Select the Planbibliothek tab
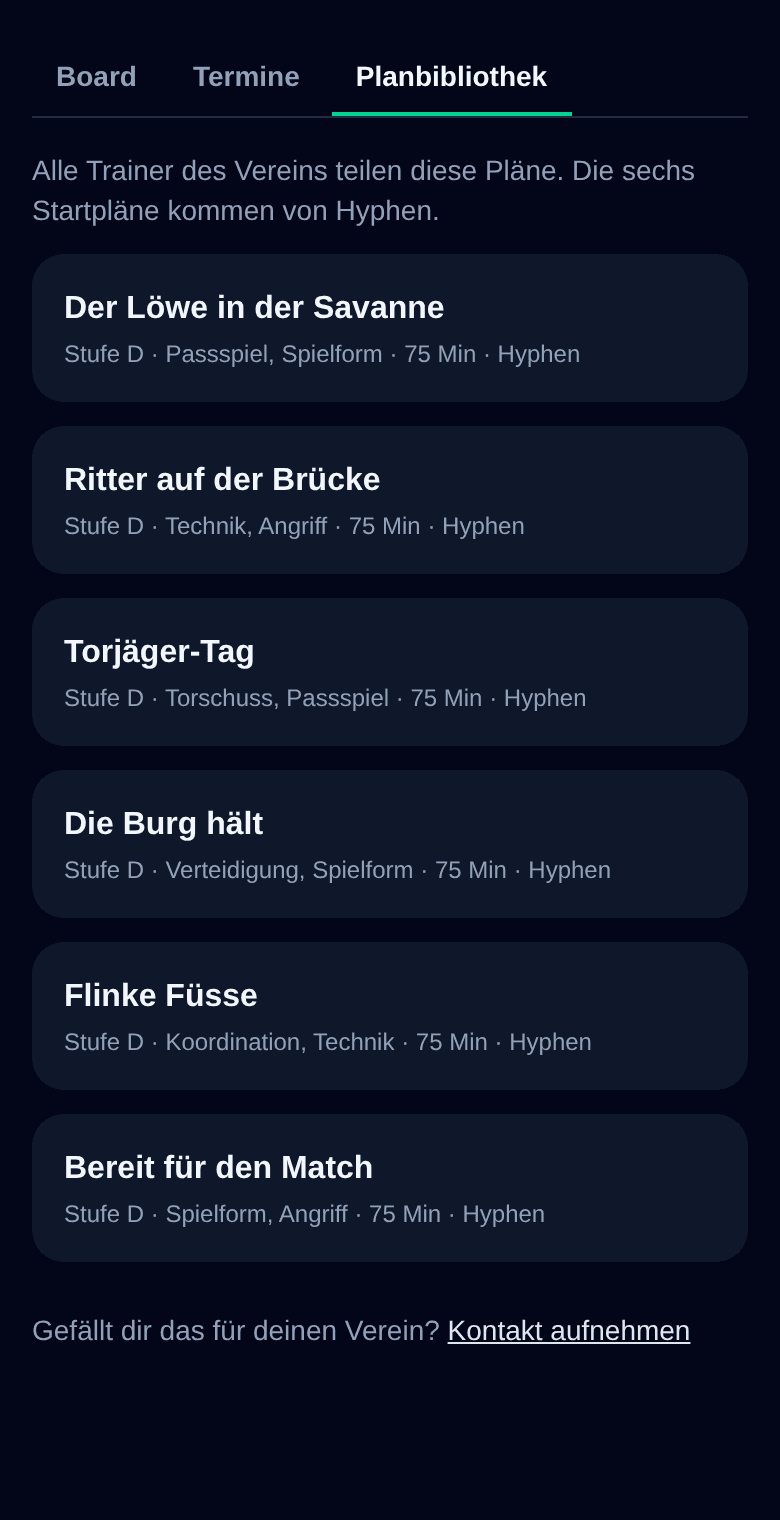 [x=451, y=77]
